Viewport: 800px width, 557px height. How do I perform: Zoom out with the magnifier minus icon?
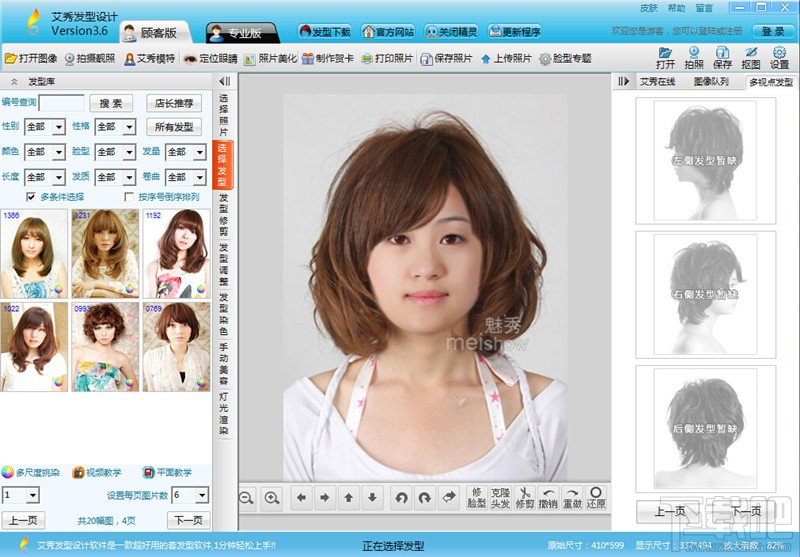point(247,497)
